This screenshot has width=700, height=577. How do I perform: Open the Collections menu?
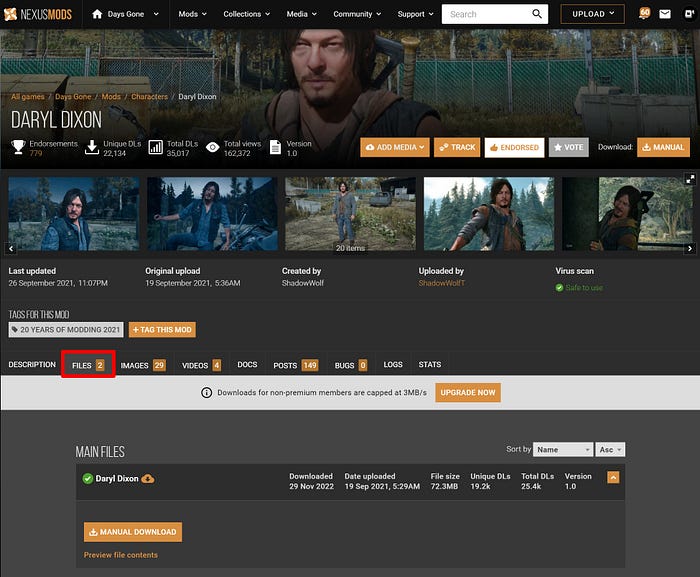pyautogui.click(x=246, y=14)
